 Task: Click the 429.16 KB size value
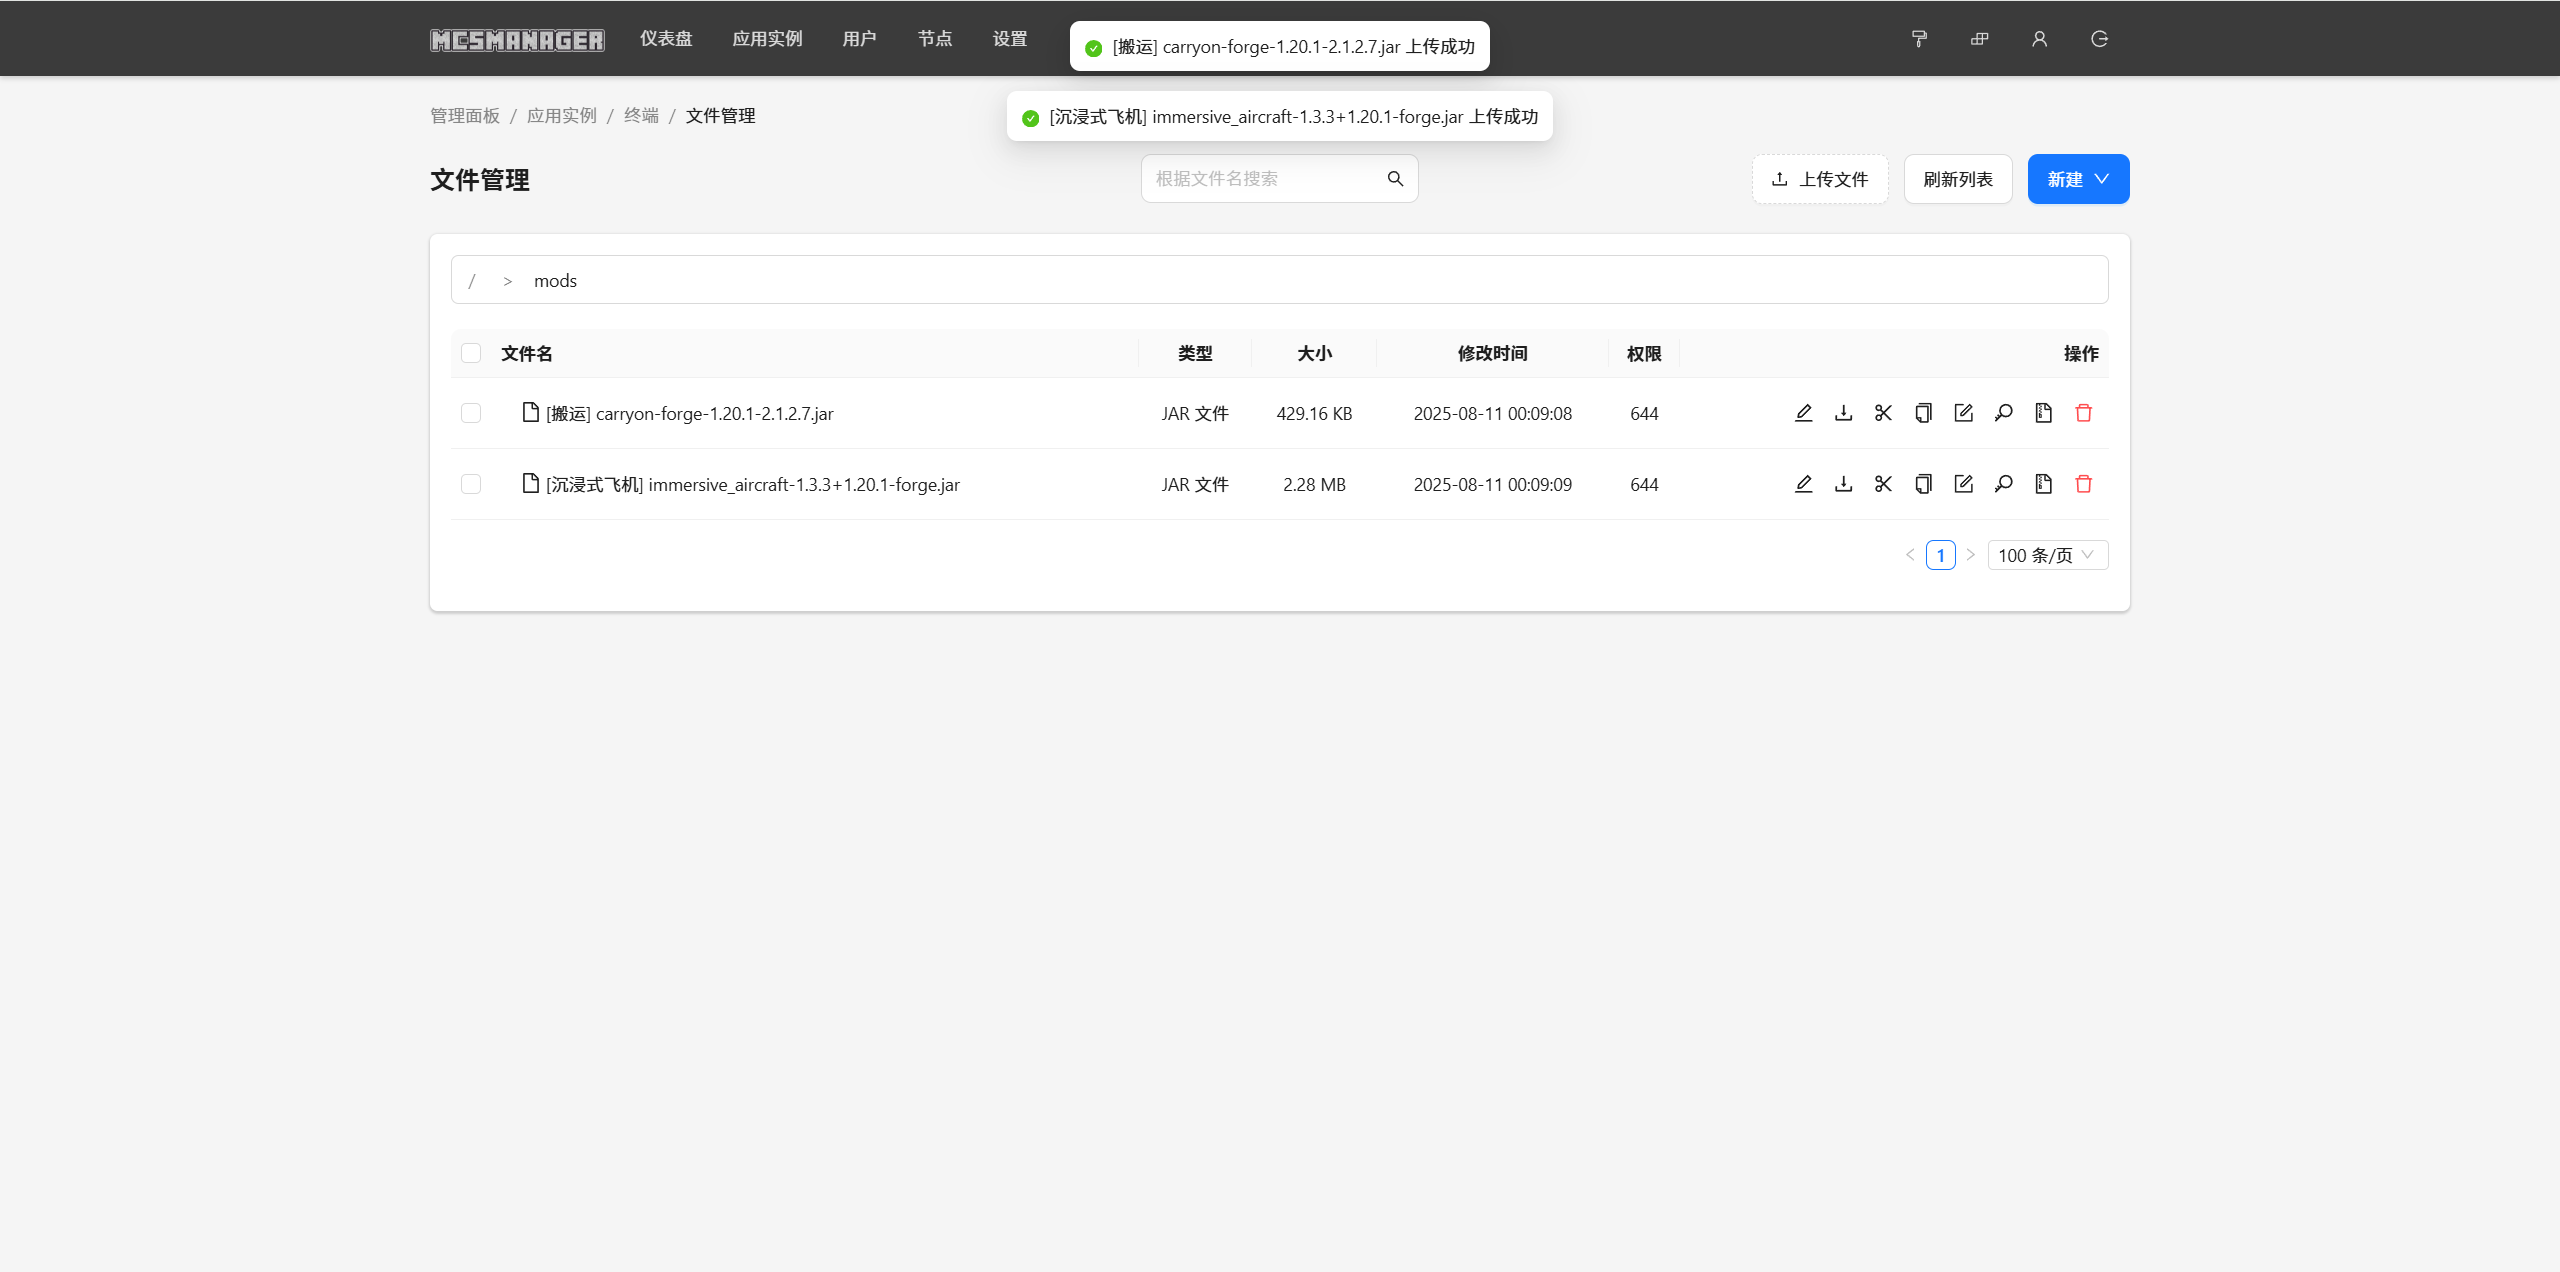1314,414
